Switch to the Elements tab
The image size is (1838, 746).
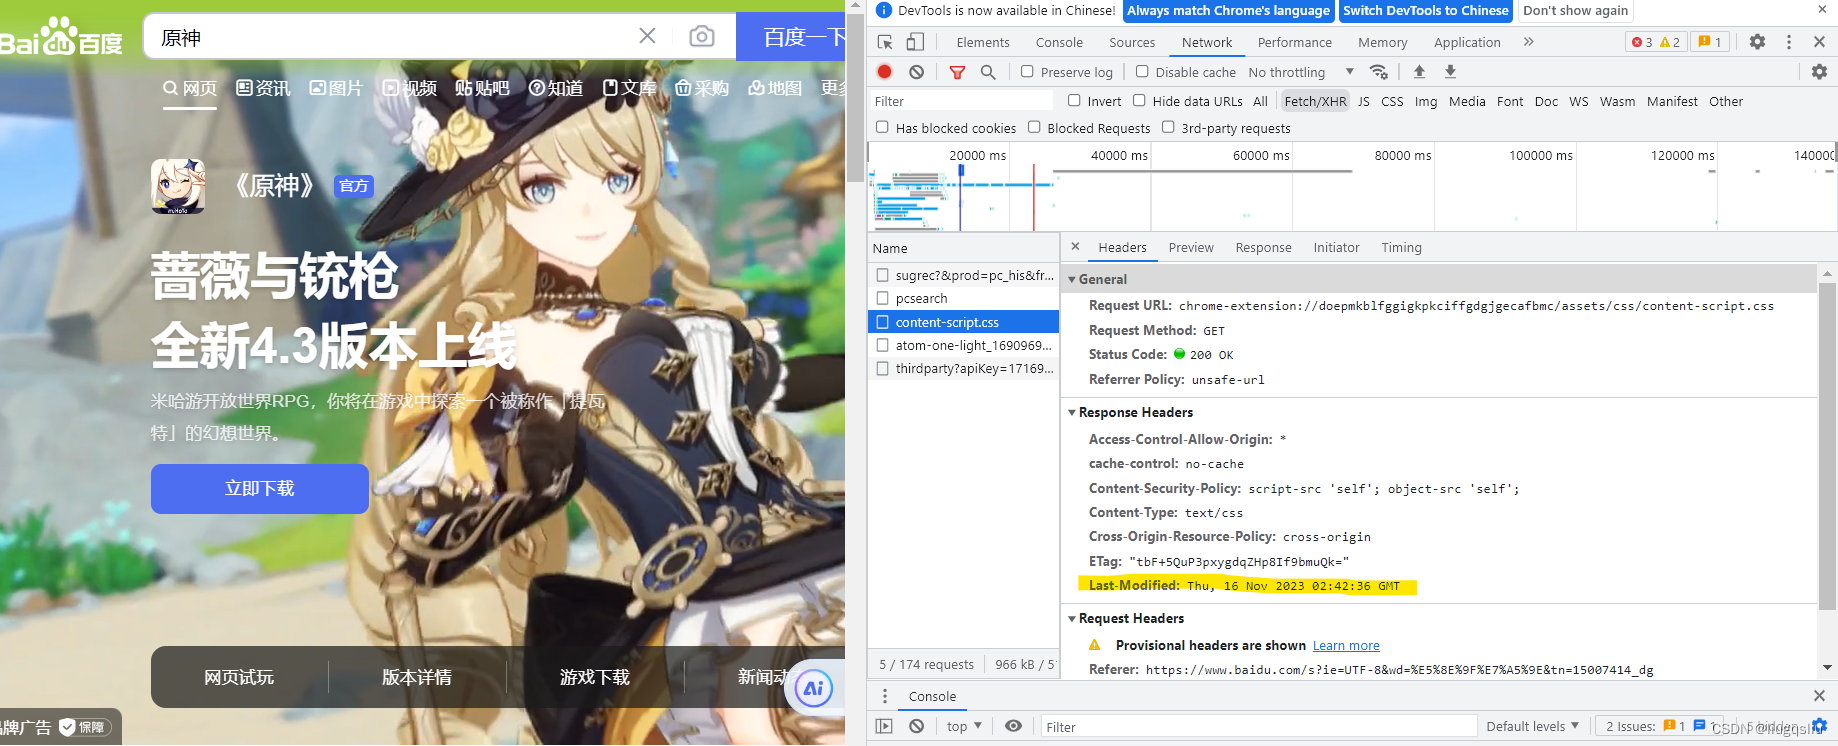pyautogui.click(x=983, y=42)
